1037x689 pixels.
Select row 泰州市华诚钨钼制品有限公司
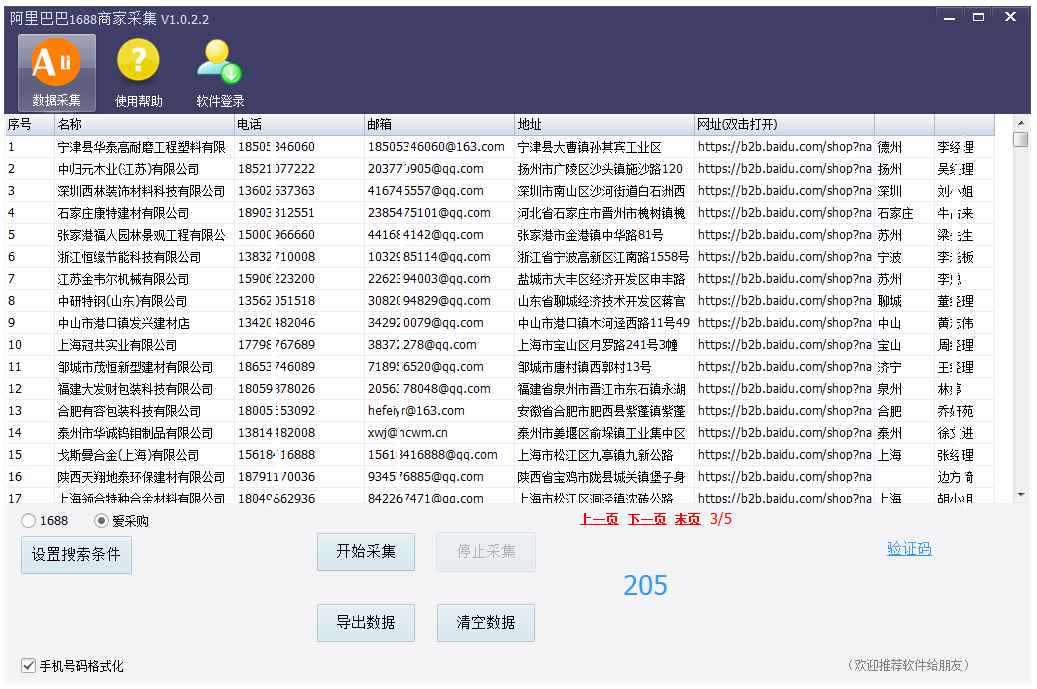pyautogui.click(x=500, y=432)
